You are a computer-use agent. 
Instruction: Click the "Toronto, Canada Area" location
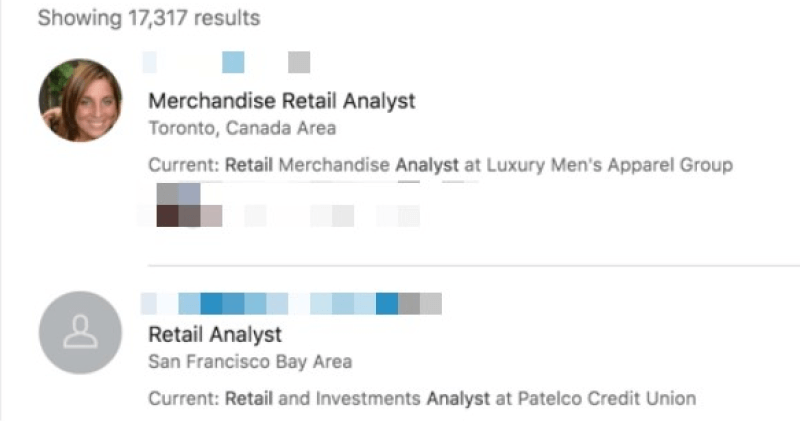click(242, 128)
